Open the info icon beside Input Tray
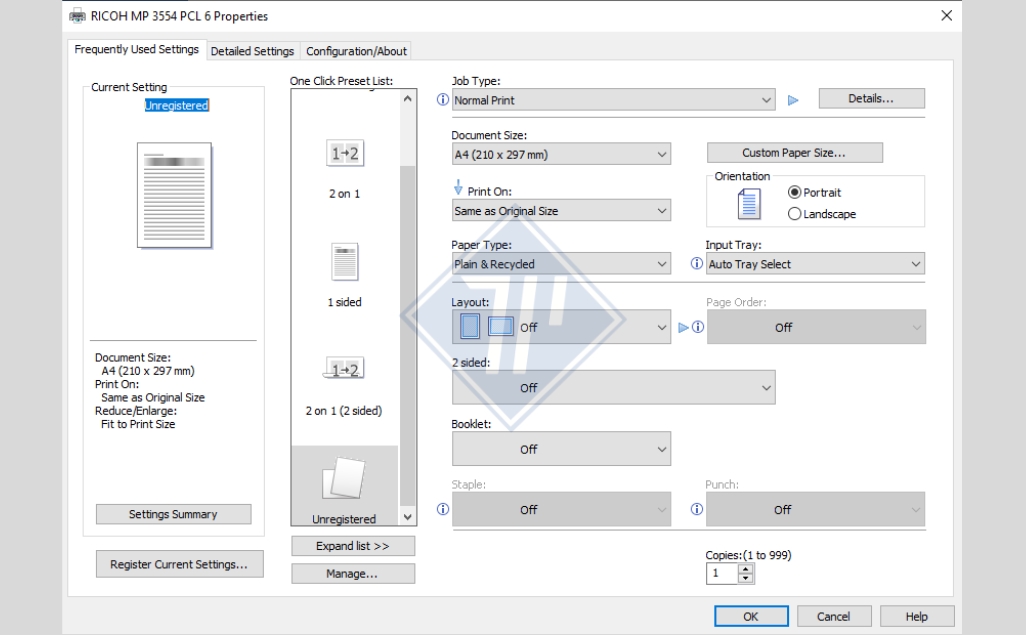 (x=697, y=263)
